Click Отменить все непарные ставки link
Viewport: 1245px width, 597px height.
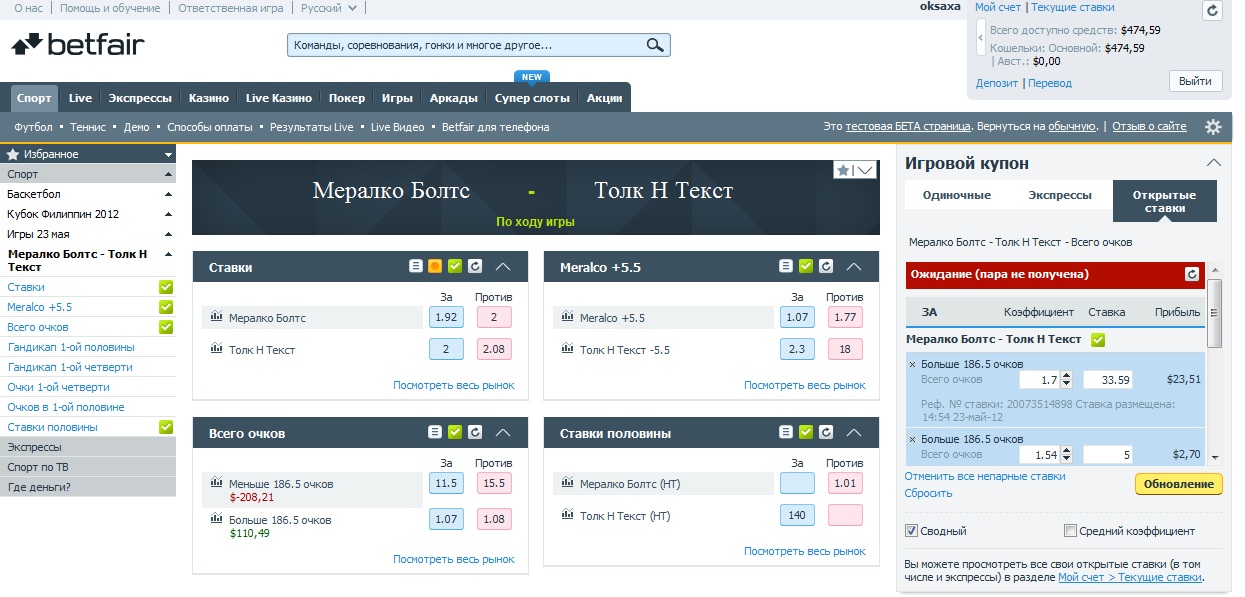(x=984, y=477)
